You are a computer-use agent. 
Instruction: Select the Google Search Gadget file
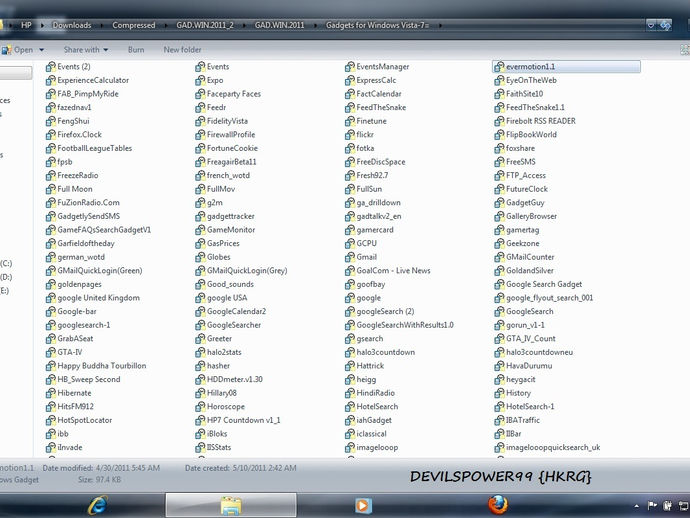click(x=544, y=284)
